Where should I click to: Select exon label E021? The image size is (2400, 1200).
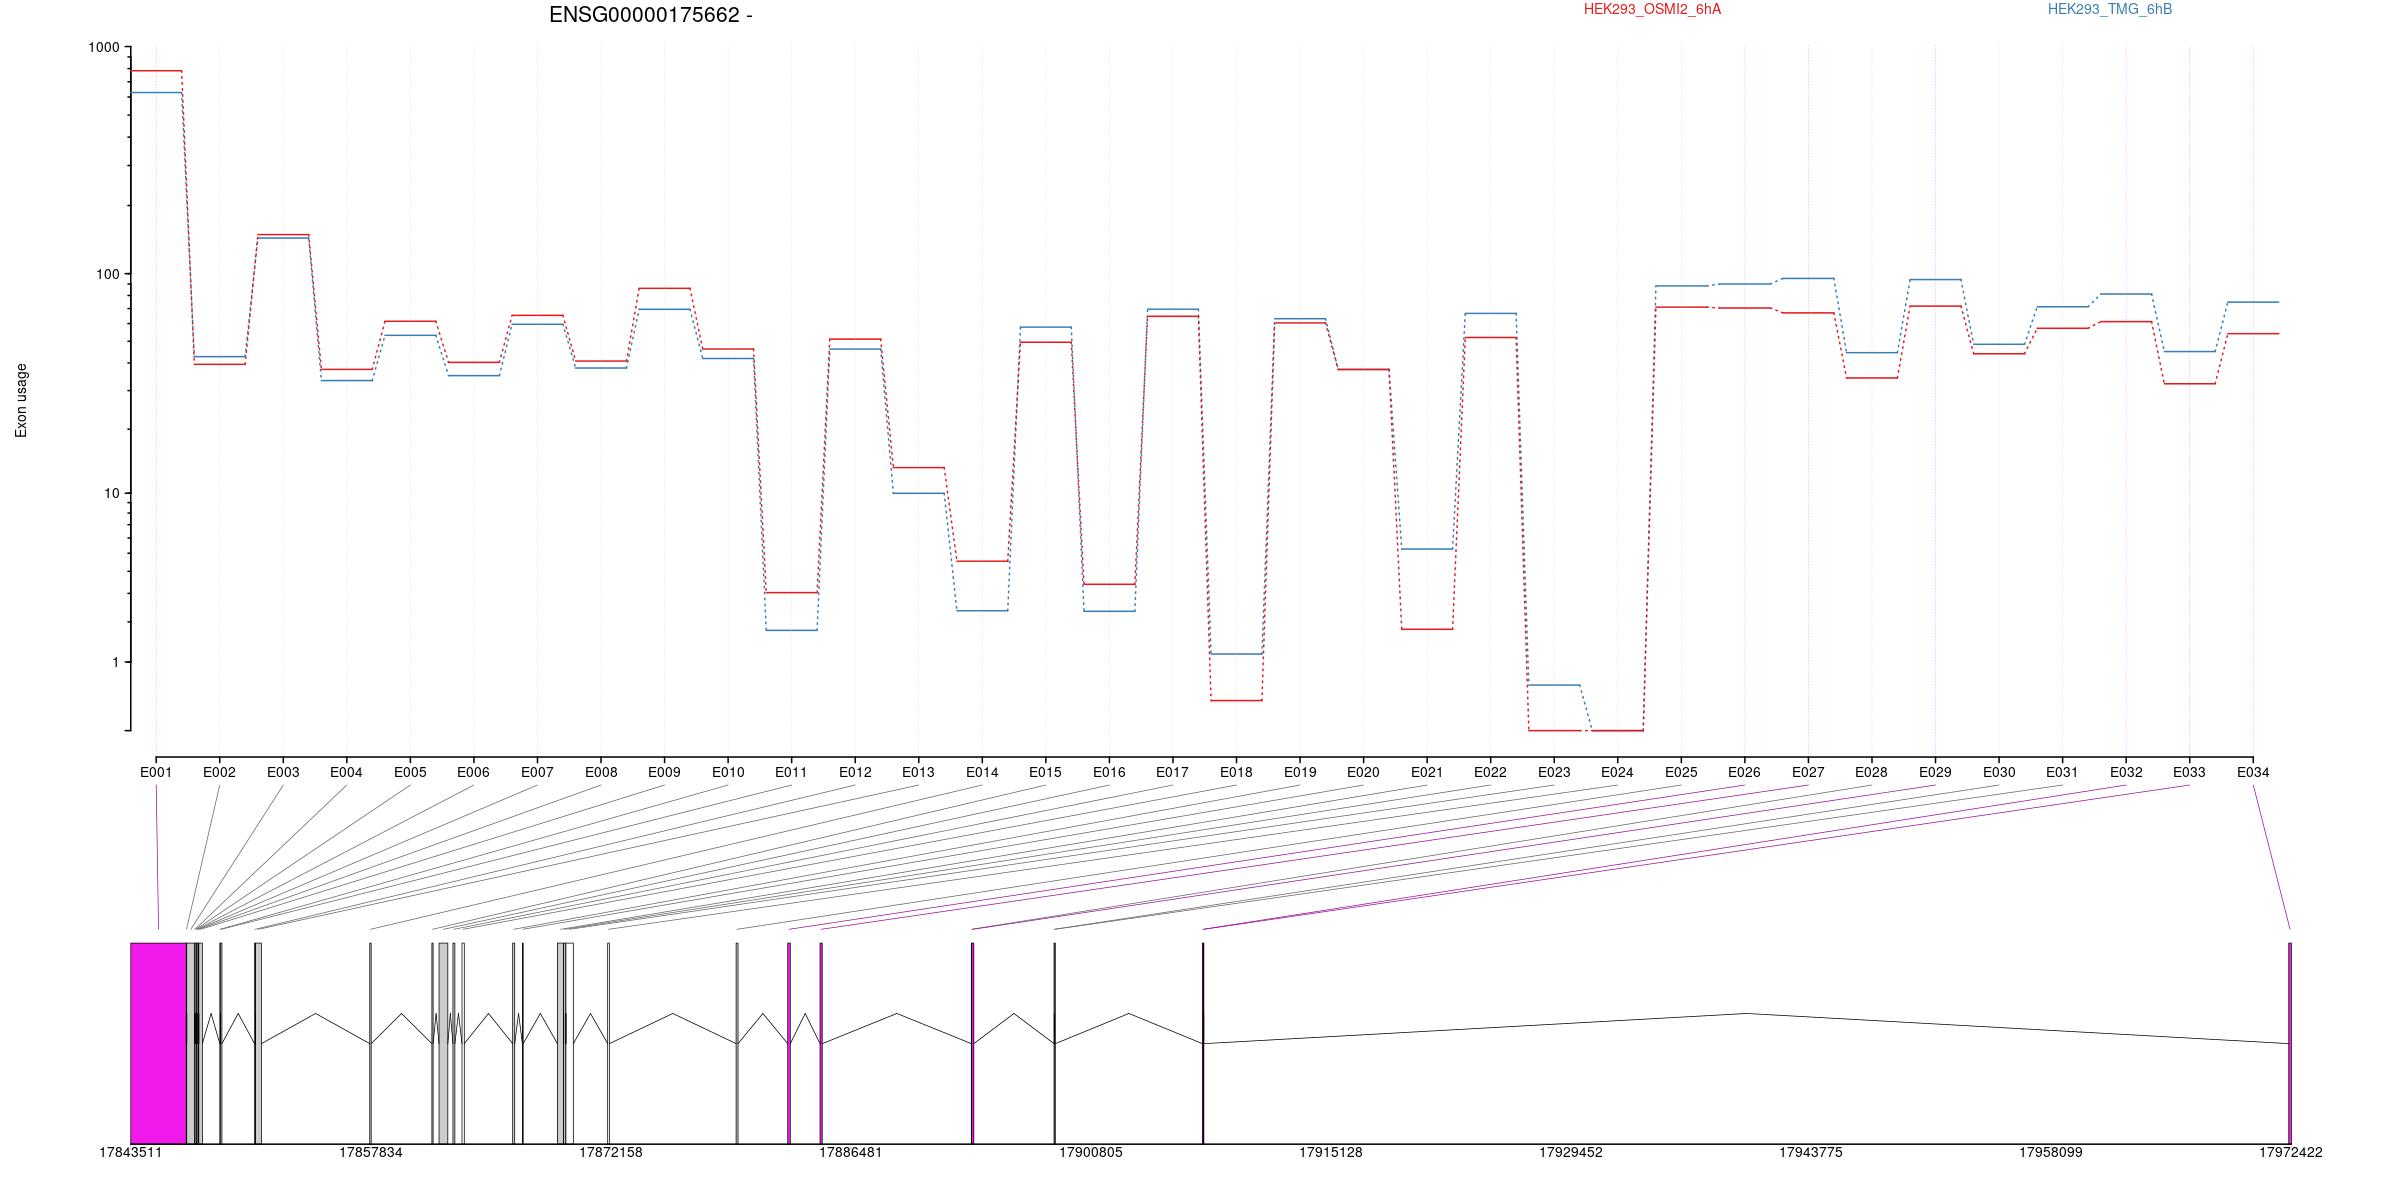[1427, 772]
